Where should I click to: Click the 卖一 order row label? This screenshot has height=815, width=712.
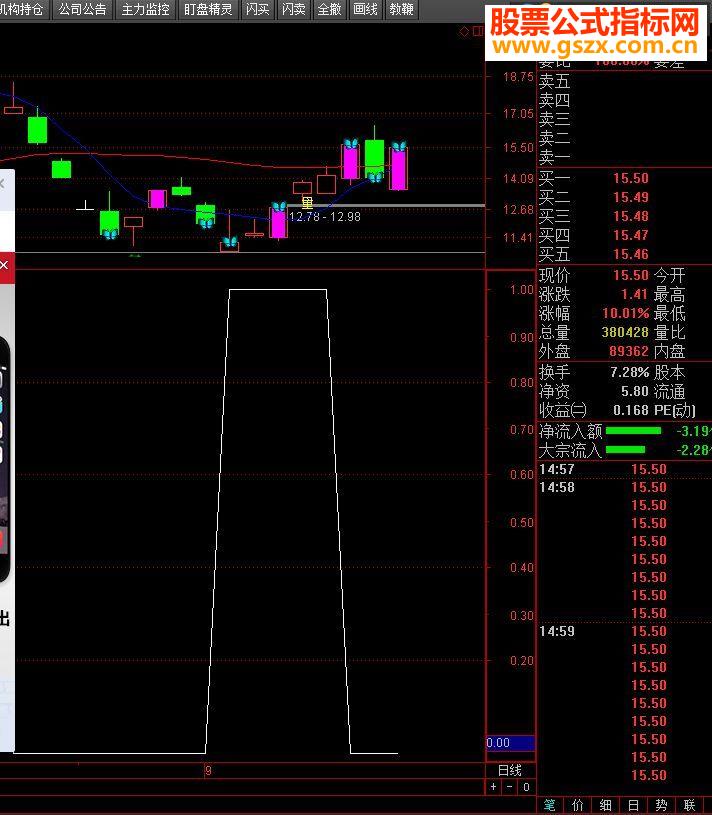(555, 157)
